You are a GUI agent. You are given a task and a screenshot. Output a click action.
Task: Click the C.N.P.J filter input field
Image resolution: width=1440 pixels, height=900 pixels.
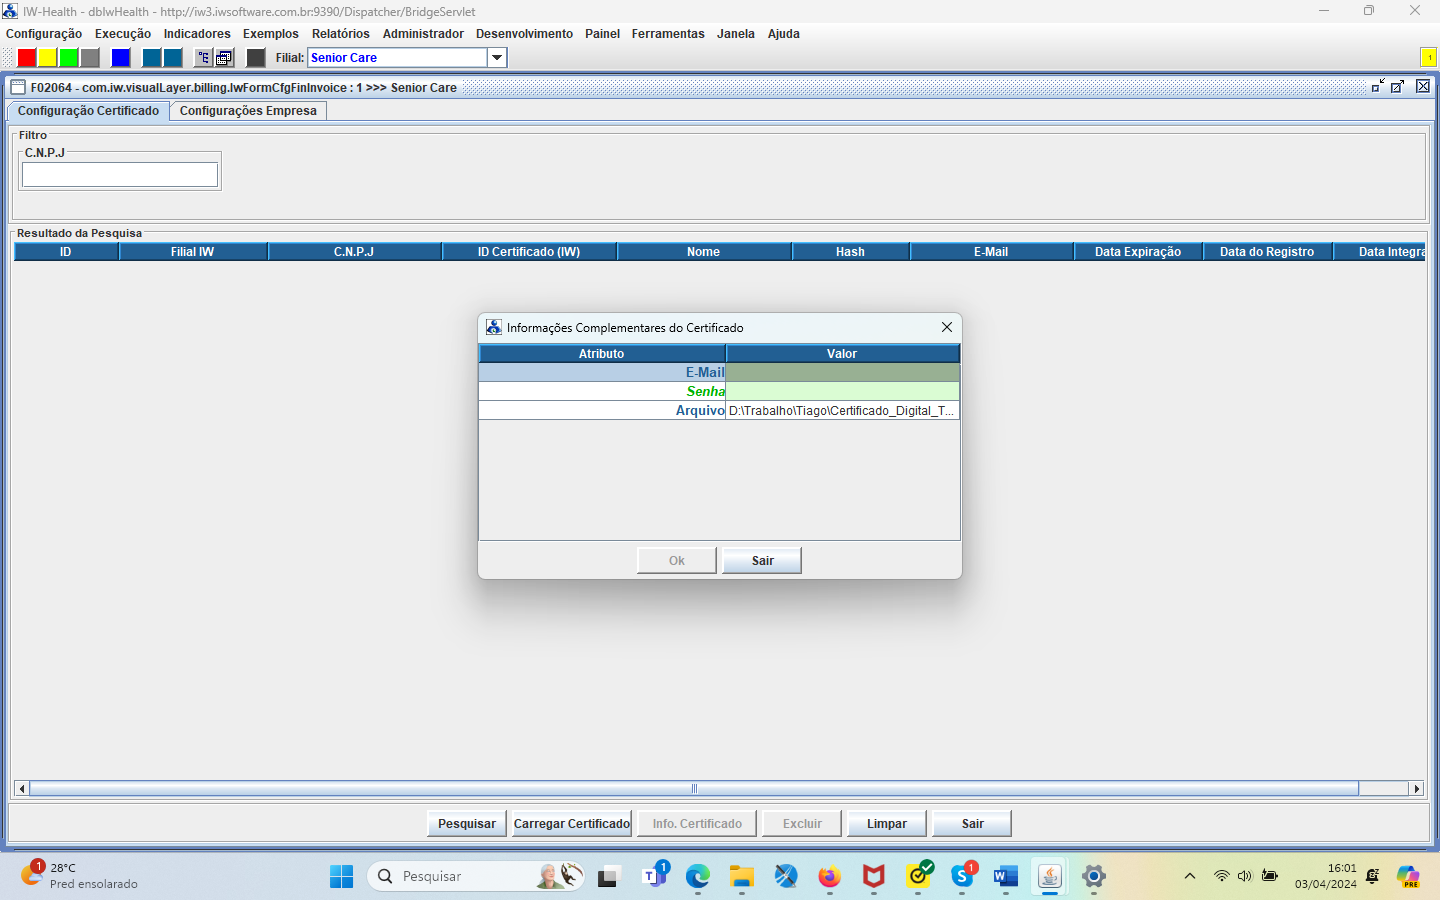click(x=120, y=175)
